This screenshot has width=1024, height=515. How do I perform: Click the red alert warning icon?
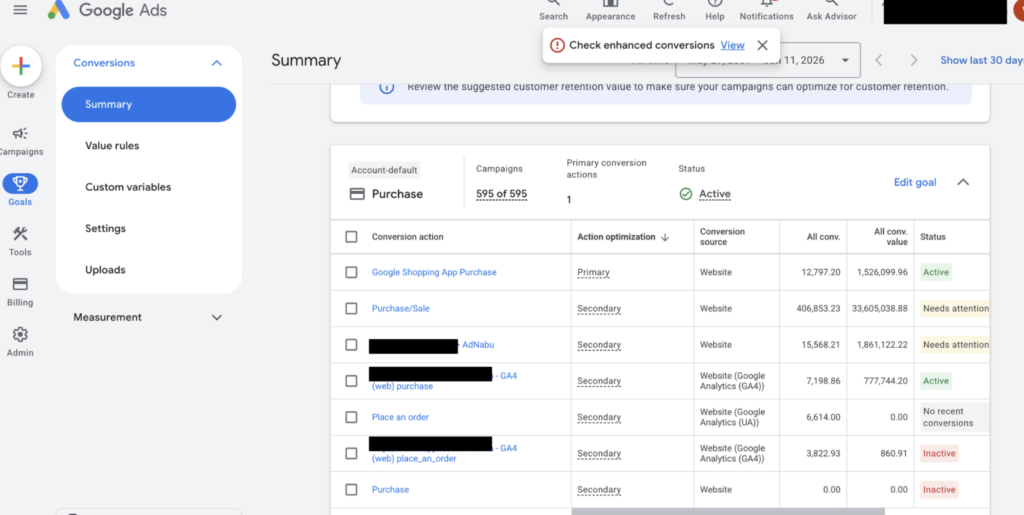[x=556, y=45]
